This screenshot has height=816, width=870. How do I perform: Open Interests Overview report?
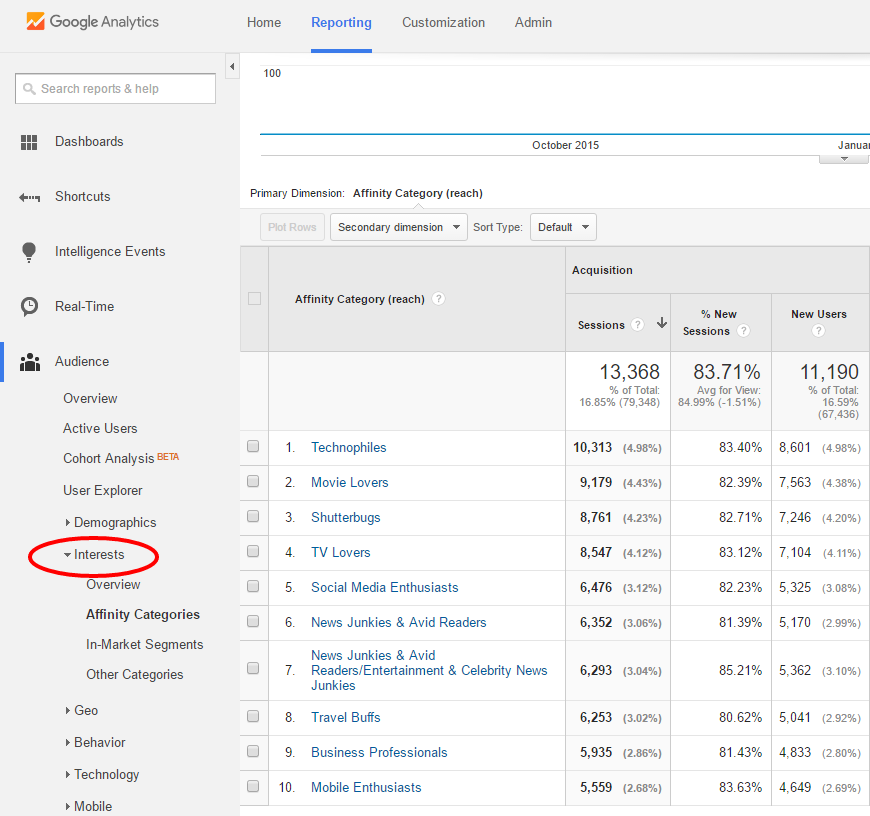point(113,585)
